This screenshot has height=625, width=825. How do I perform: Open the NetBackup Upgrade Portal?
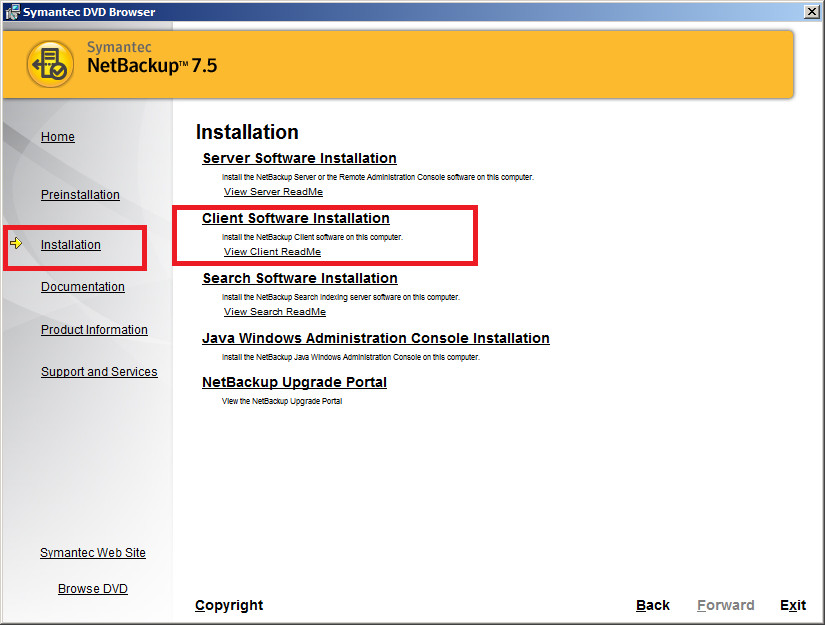coord(294,382)
